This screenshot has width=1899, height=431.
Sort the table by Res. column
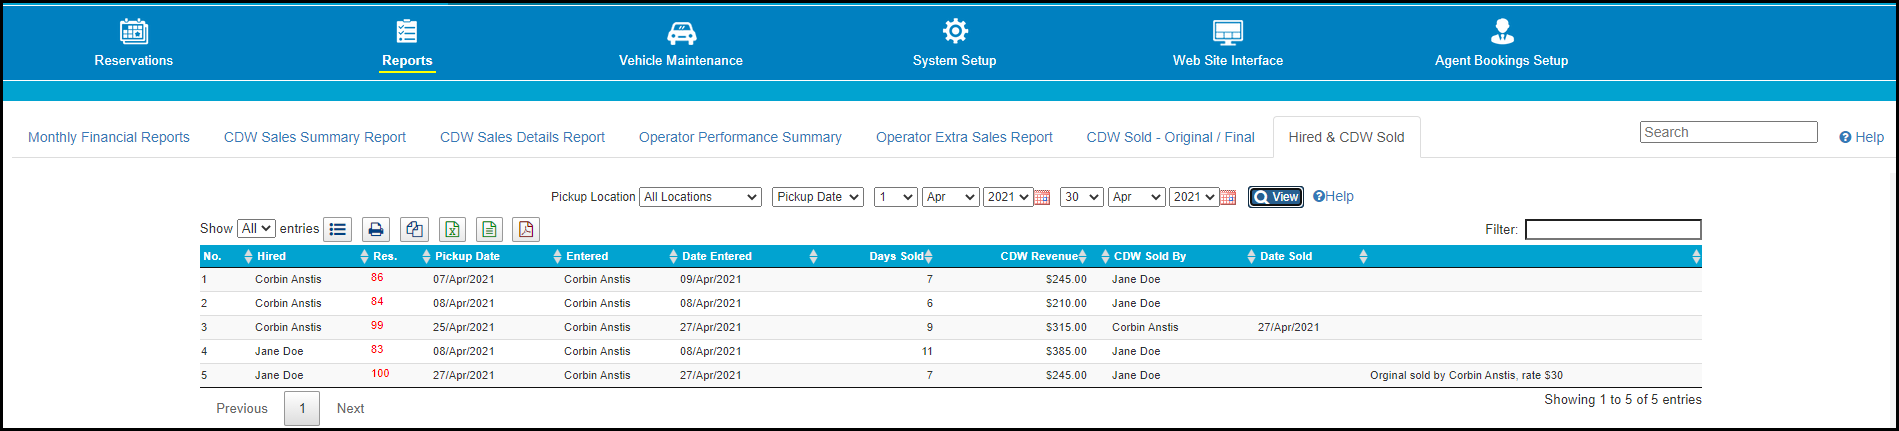click(x=385, y=256)
